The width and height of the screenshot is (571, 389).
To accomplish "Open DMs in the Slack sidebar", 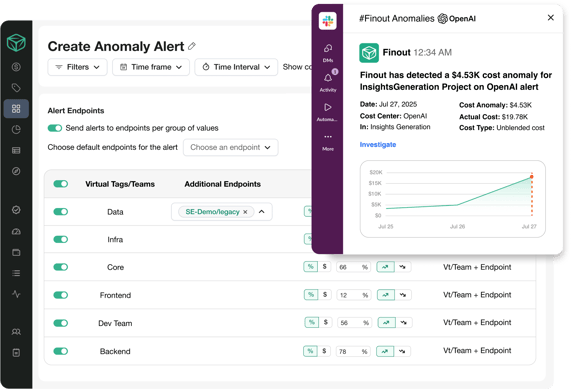I will tap(328, 53).
